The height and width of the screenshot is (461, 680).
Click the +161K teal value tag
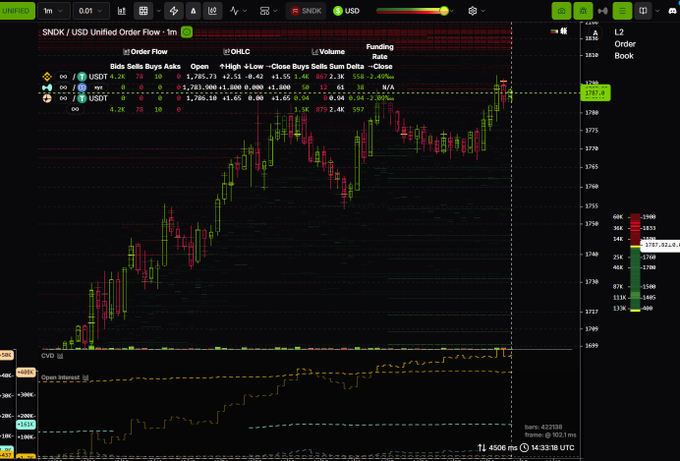[26, 424]
